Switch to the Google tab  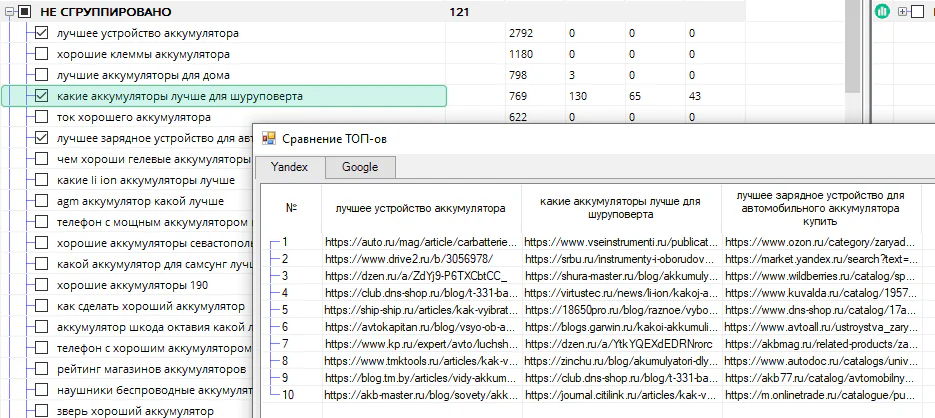tap(360, 168)
